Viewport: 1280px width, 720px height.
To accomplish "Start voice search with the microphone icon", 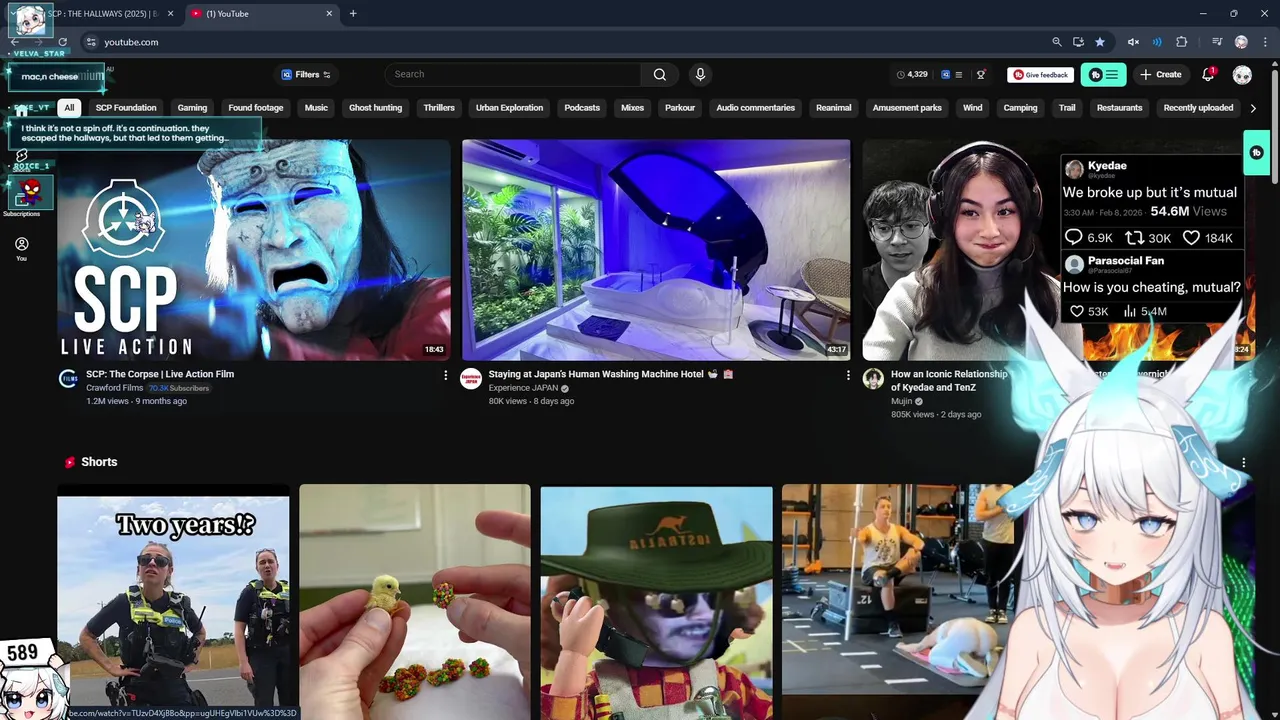I will point(700,74).
